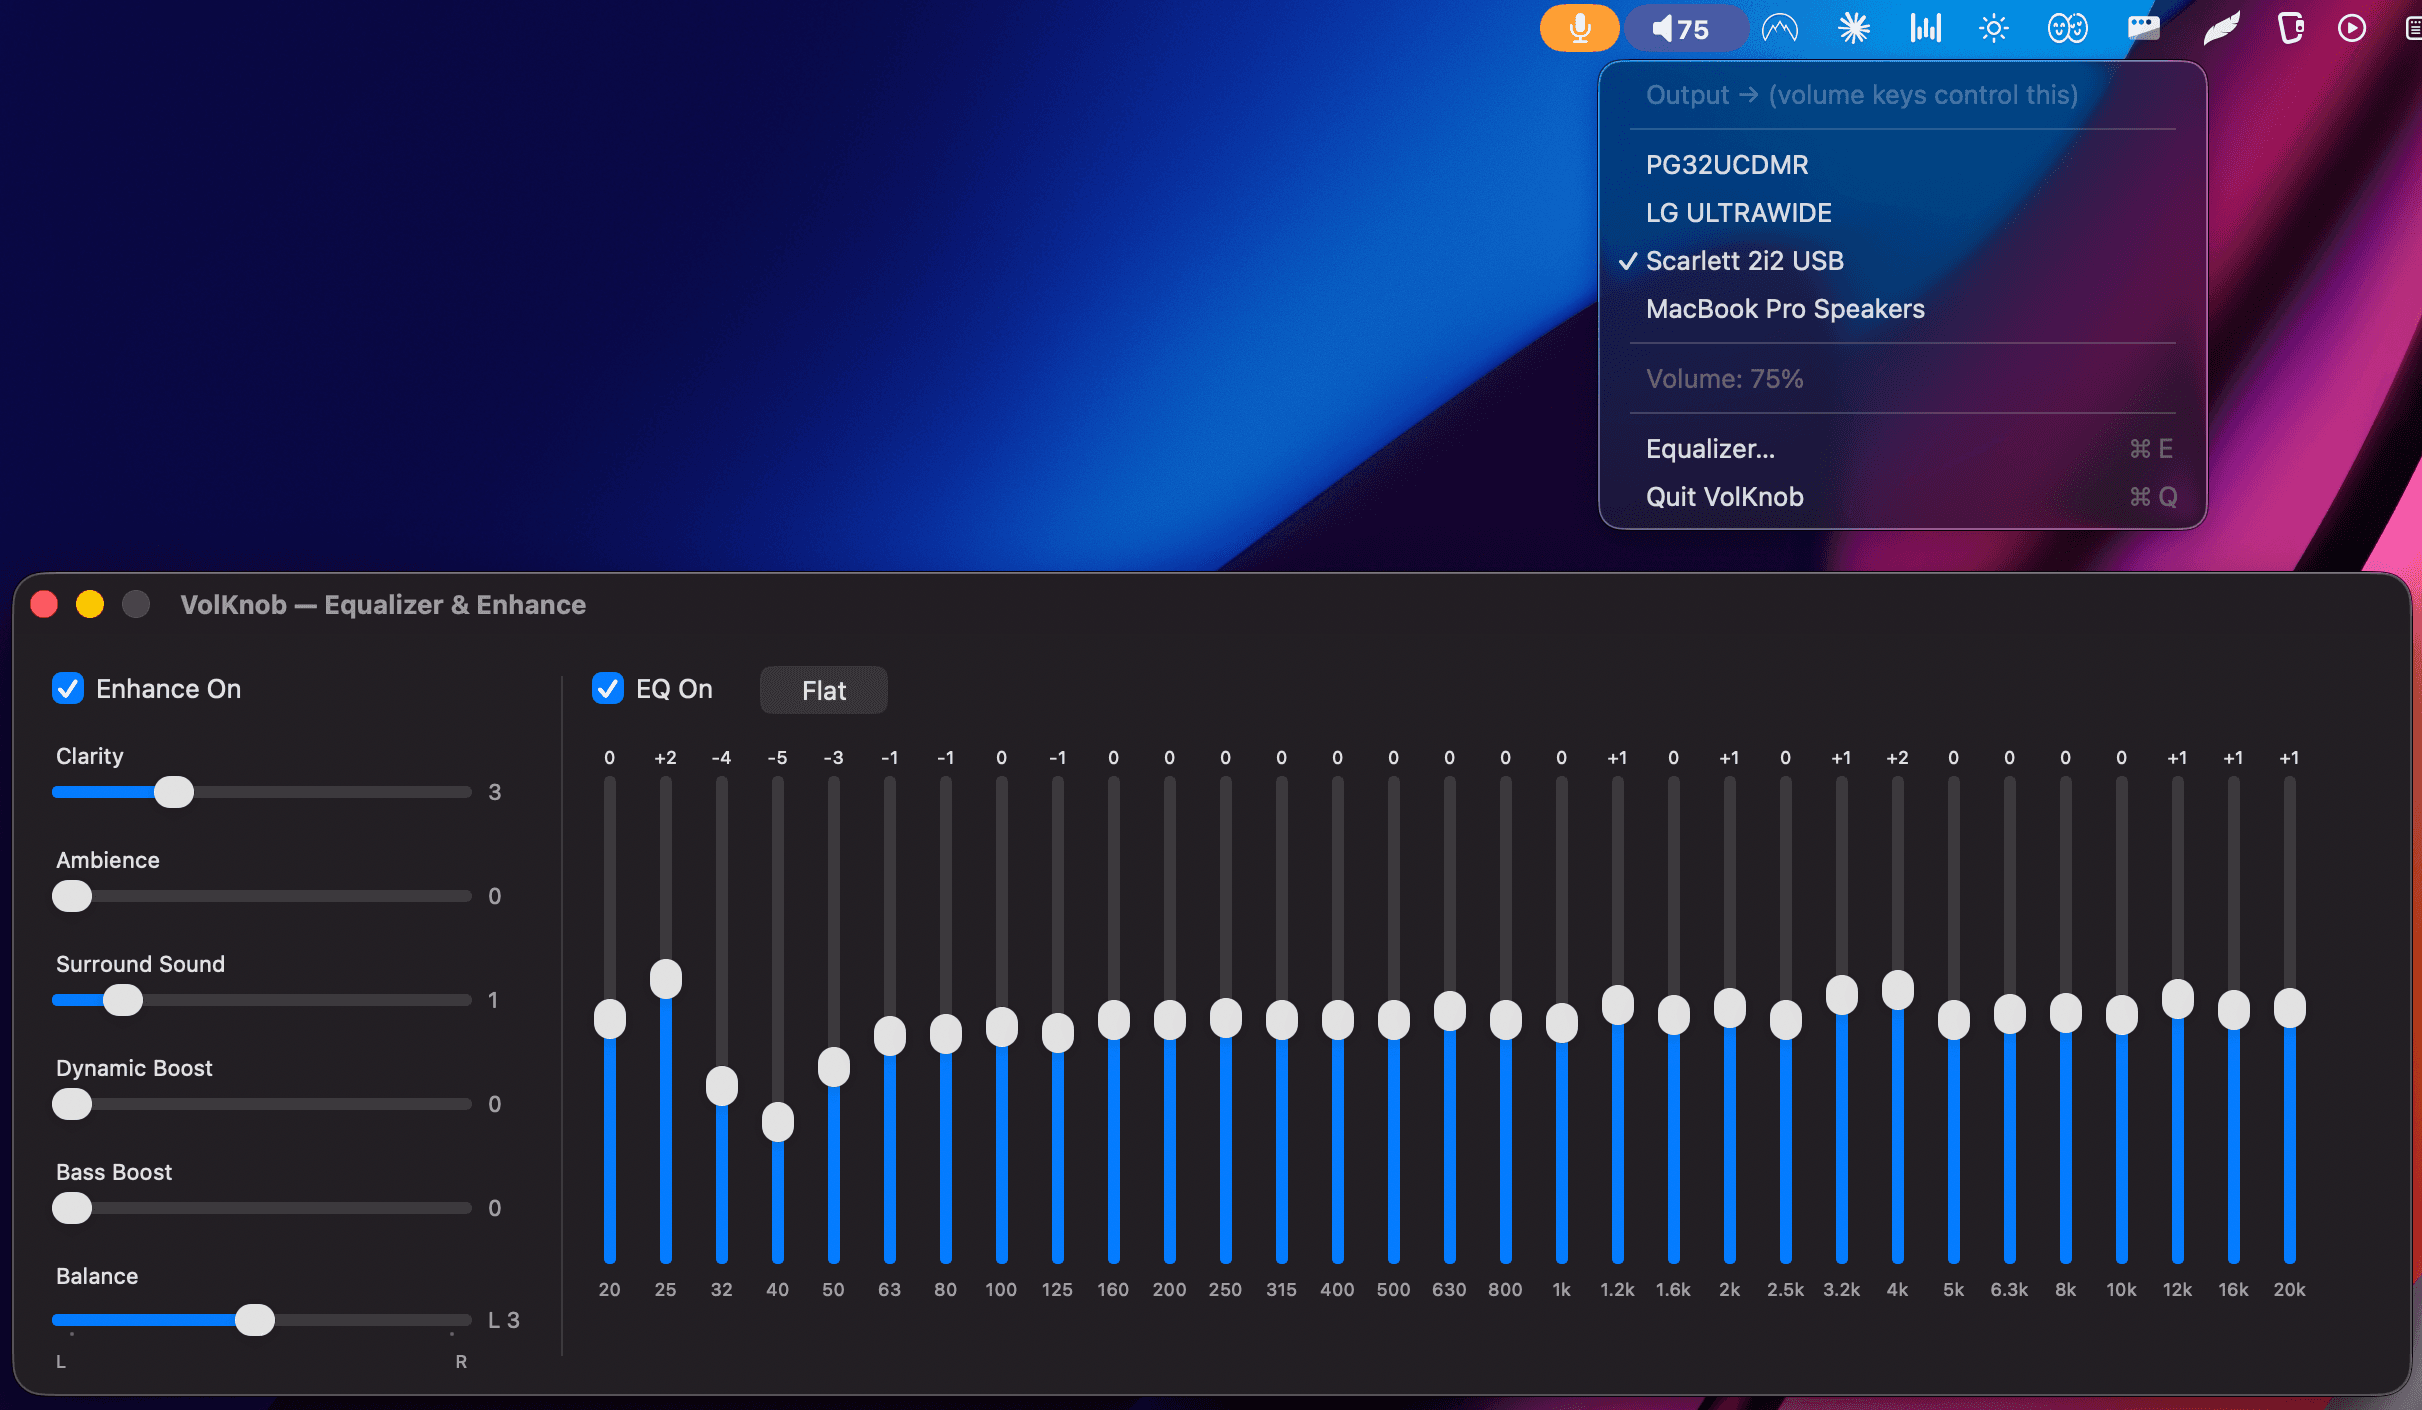Click the window title "VolKnob — Equalizer & Enhance"
Screen dimensions: 2422x1410
pos(383,605)
